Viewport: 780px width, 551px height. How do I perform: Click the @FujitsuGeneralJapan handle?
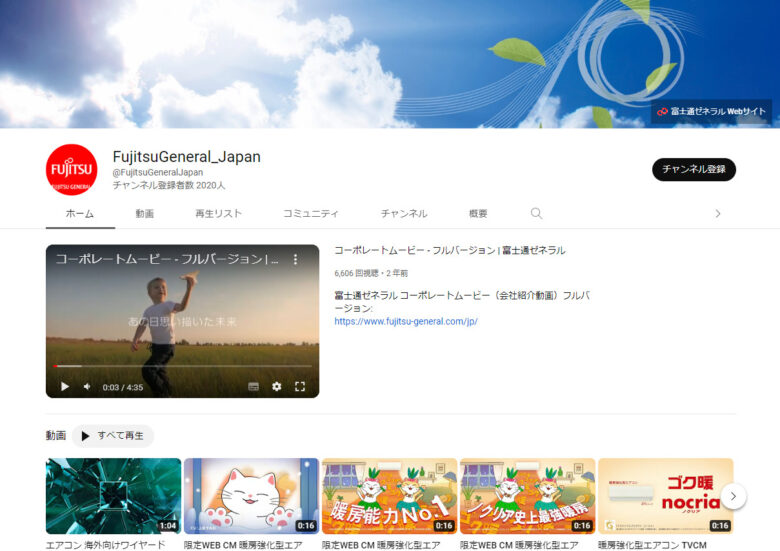click(158, 172)
